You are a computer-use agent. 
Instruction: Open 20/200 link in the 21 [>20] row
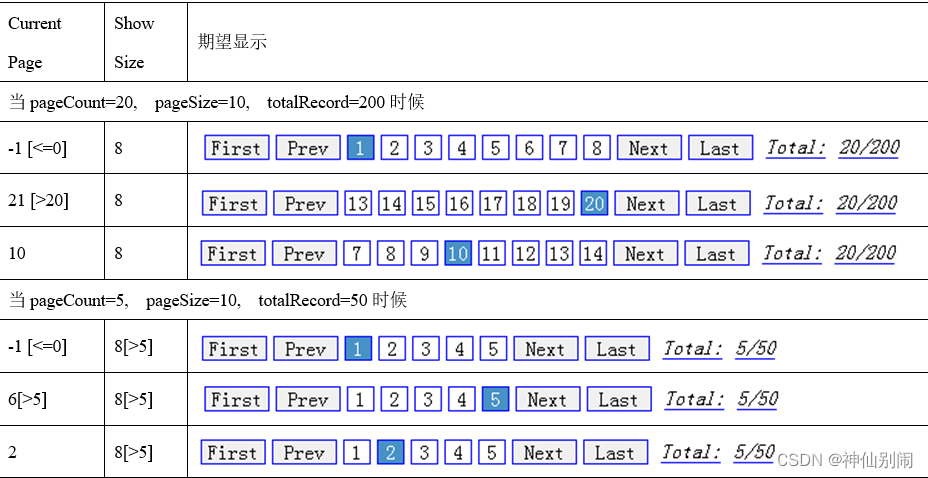(x=866, y=204)
